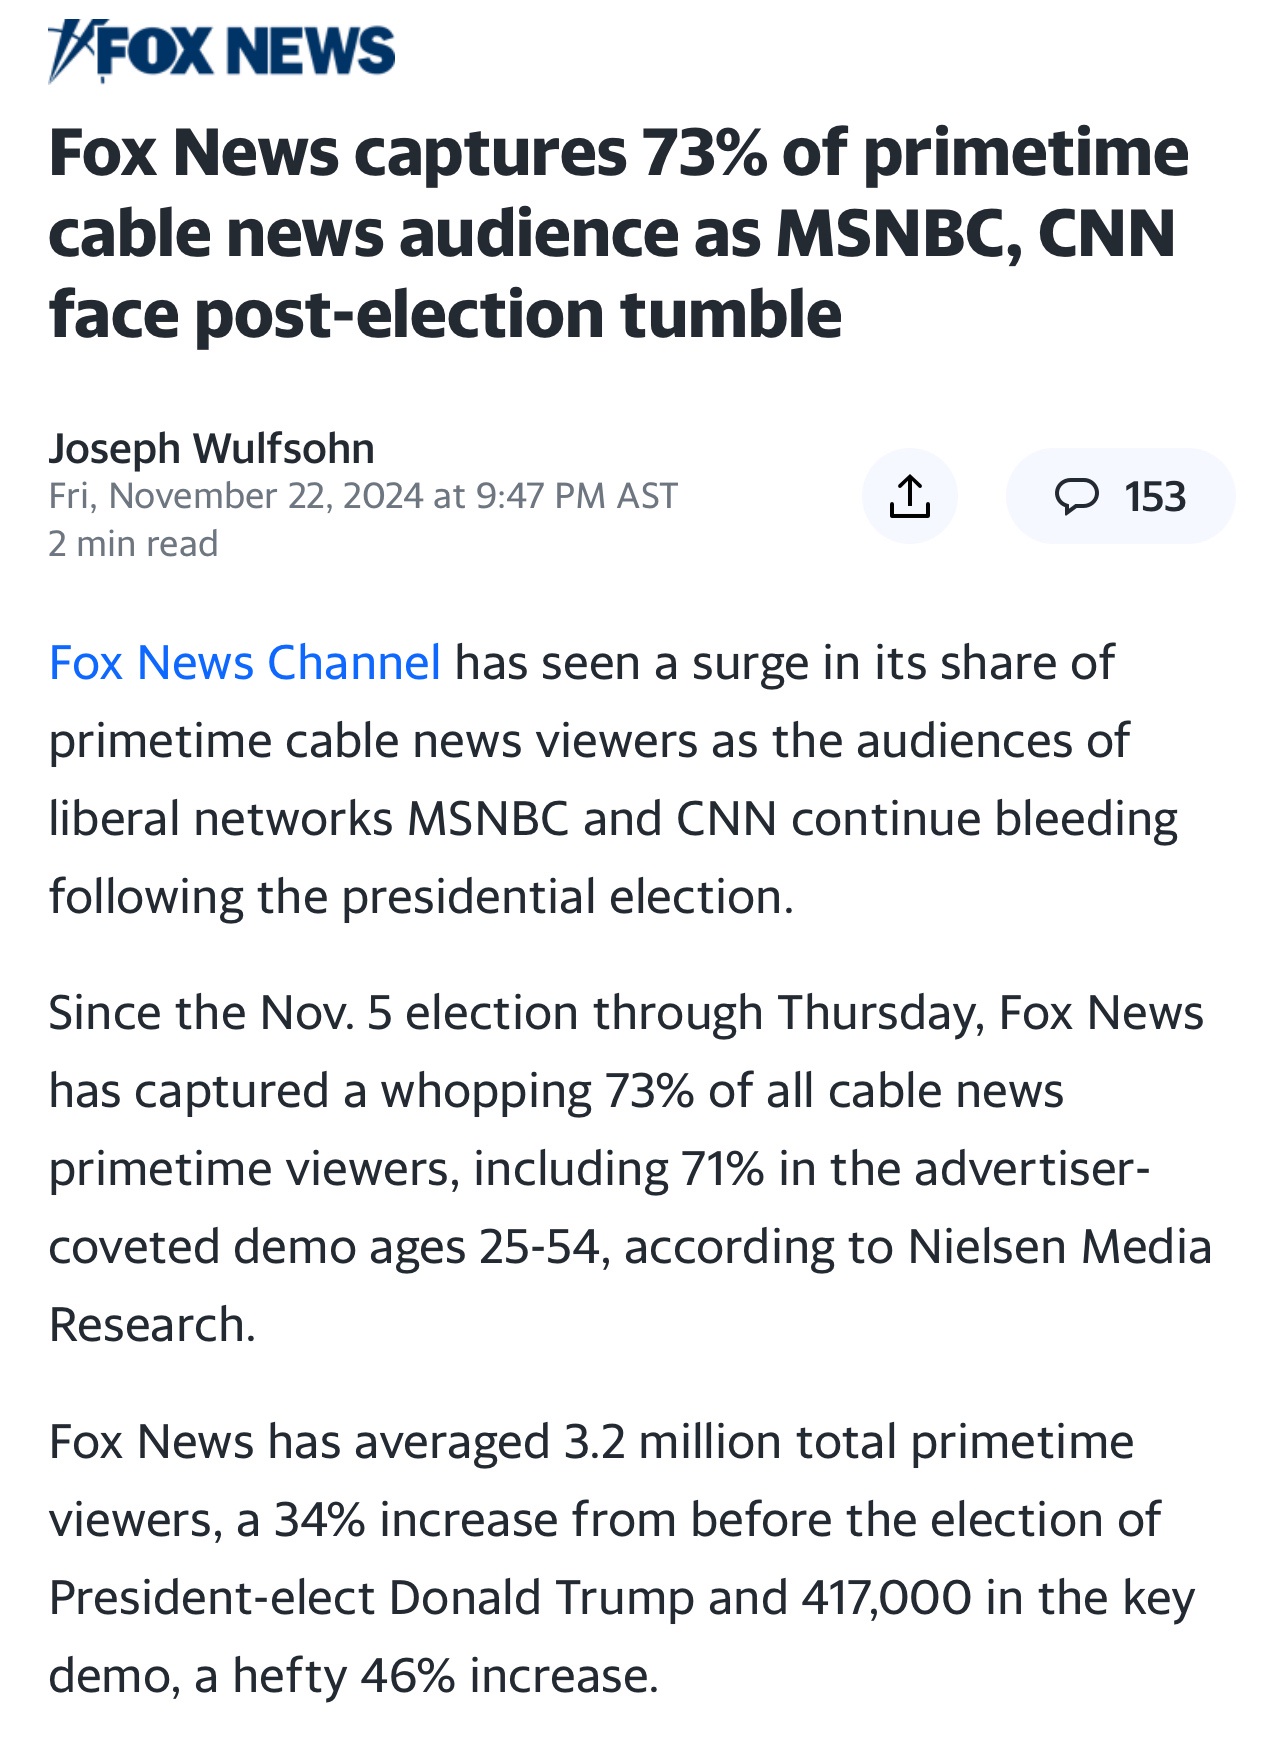Open the share article icon
1284x1739 pixels.
[x=909, y=496]
